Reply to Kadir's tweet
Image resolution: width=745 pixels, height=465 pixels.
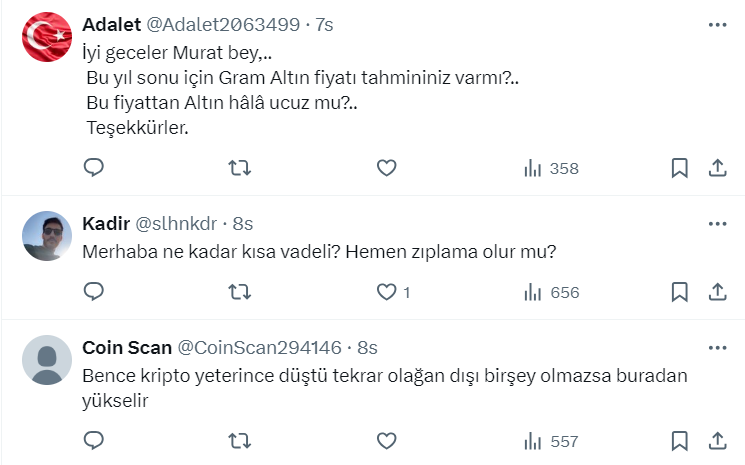94,292
